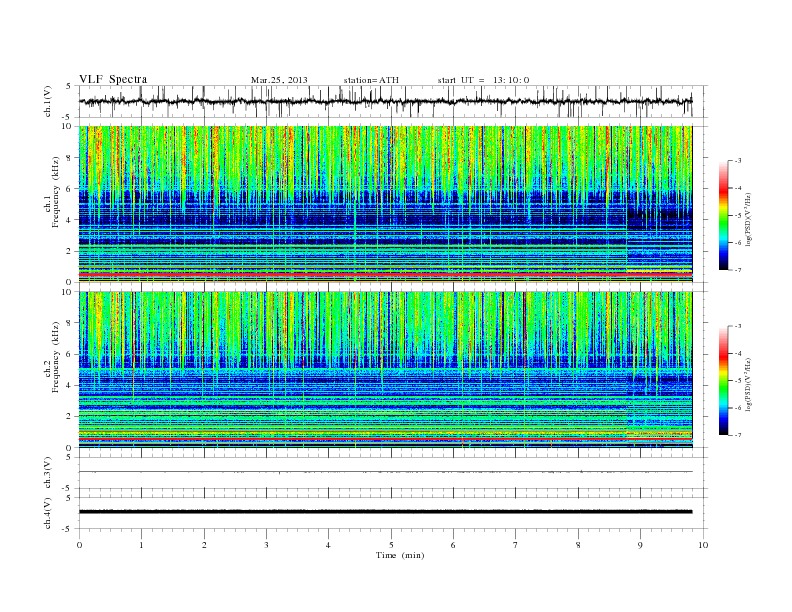Click time-axis tick label "8"
This screenshot has width=792, height=612.
(x=578, y=545)
